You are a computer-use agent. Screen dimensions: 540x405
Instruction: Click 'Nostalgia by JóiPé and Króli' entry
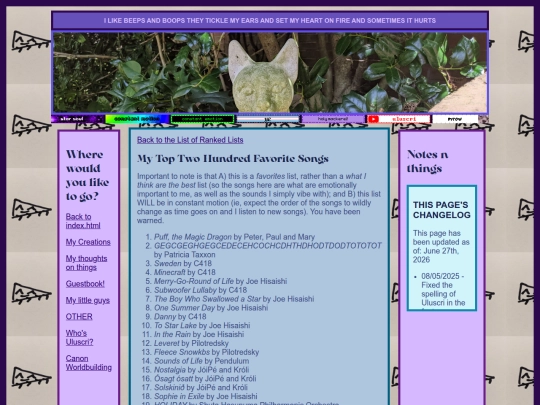point(201,370)
